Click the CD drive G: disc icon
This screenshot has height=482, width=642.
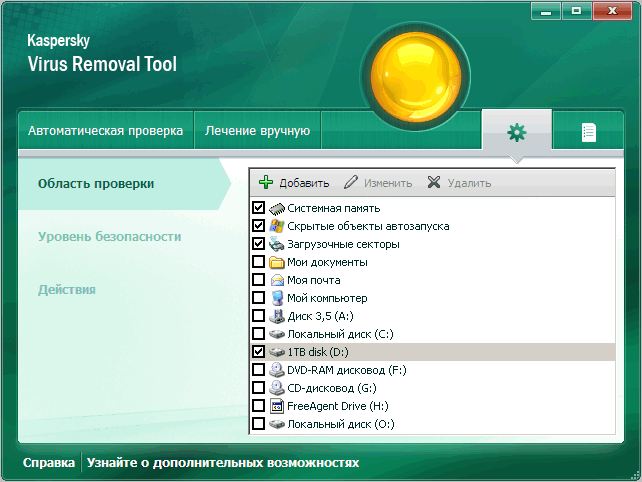pyautogui.click(x=277, y=388)
